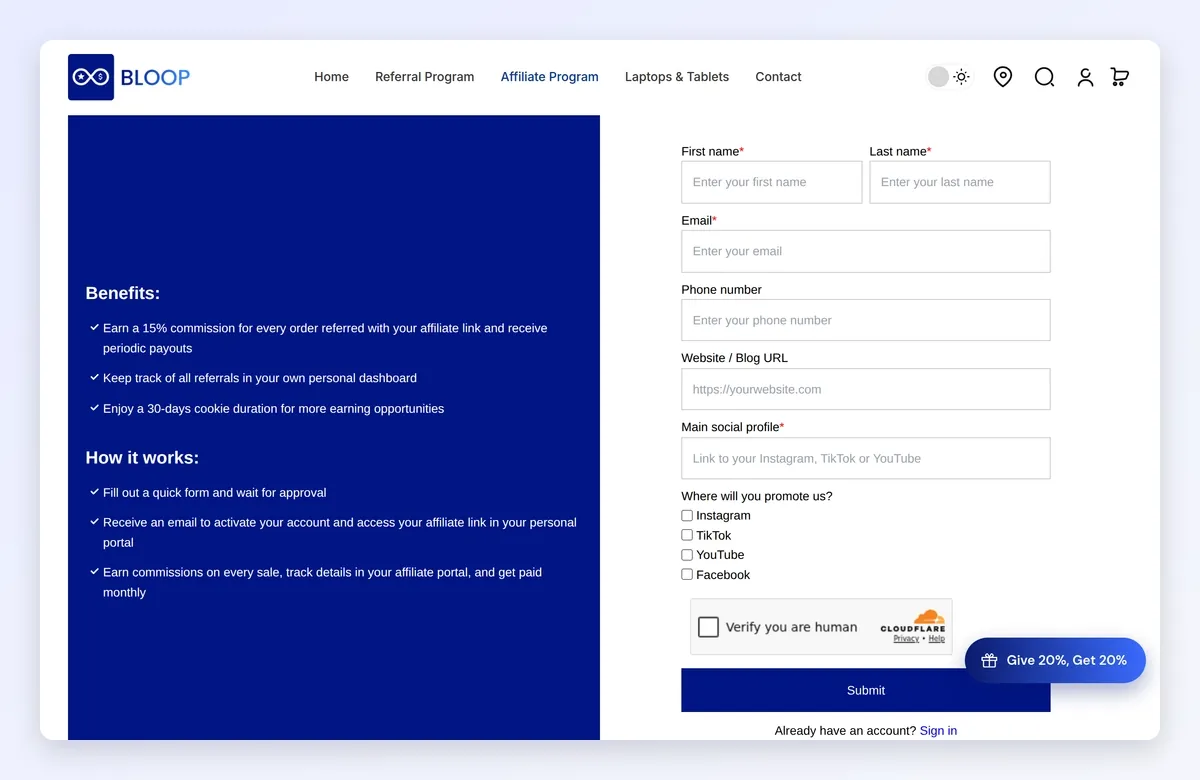The height and width of the screenshot is (780, 1200).
Task: Check the YouTube checkbox
Action: [x=687, y=555]
